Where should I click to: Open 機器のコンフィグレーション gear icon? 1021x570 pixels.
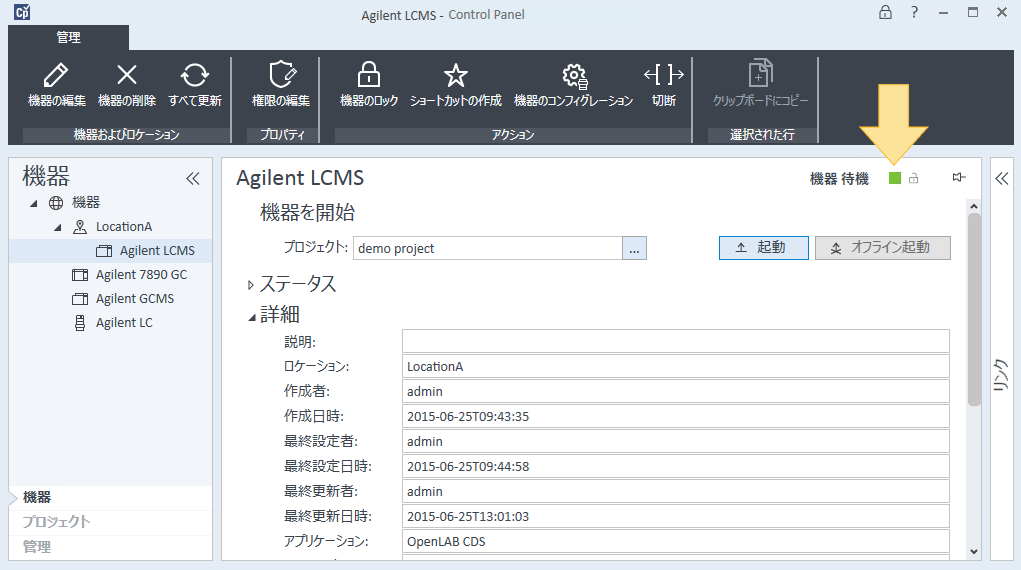[574, 76]
